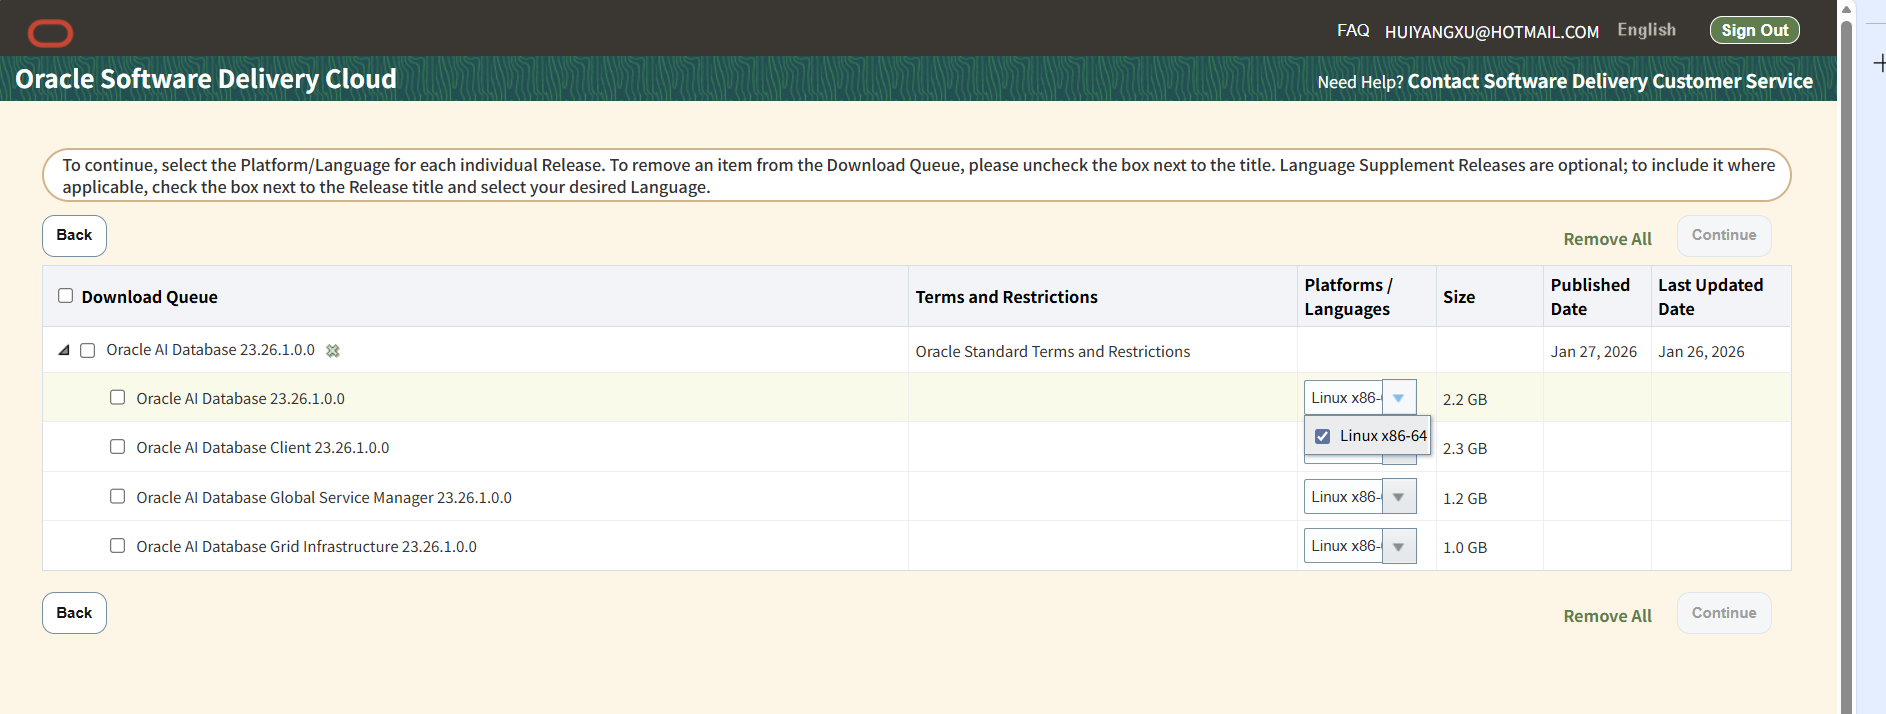Click the bottom Continue button
Screen dimensions: 1886x714
tap(1724, 613)
